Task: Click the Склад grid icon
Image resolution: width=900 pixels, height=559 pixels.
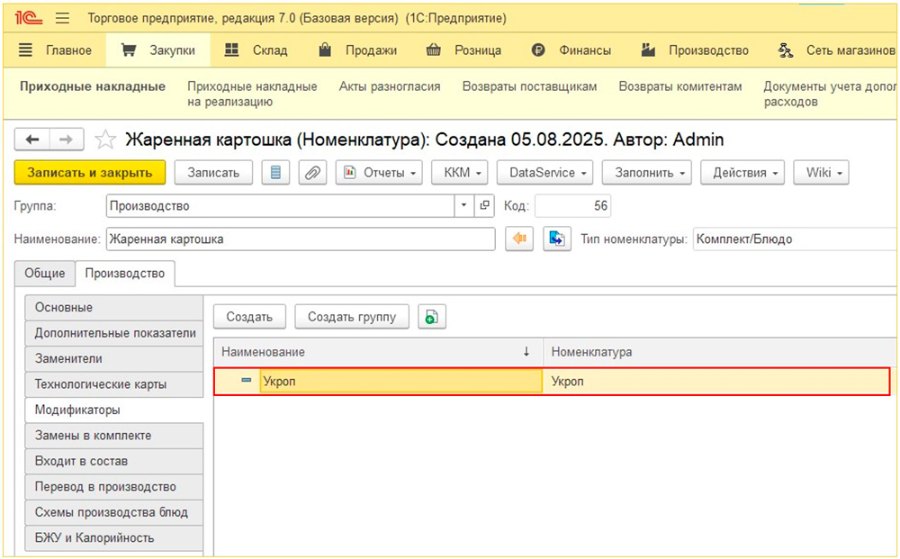Action: point(231,50)
